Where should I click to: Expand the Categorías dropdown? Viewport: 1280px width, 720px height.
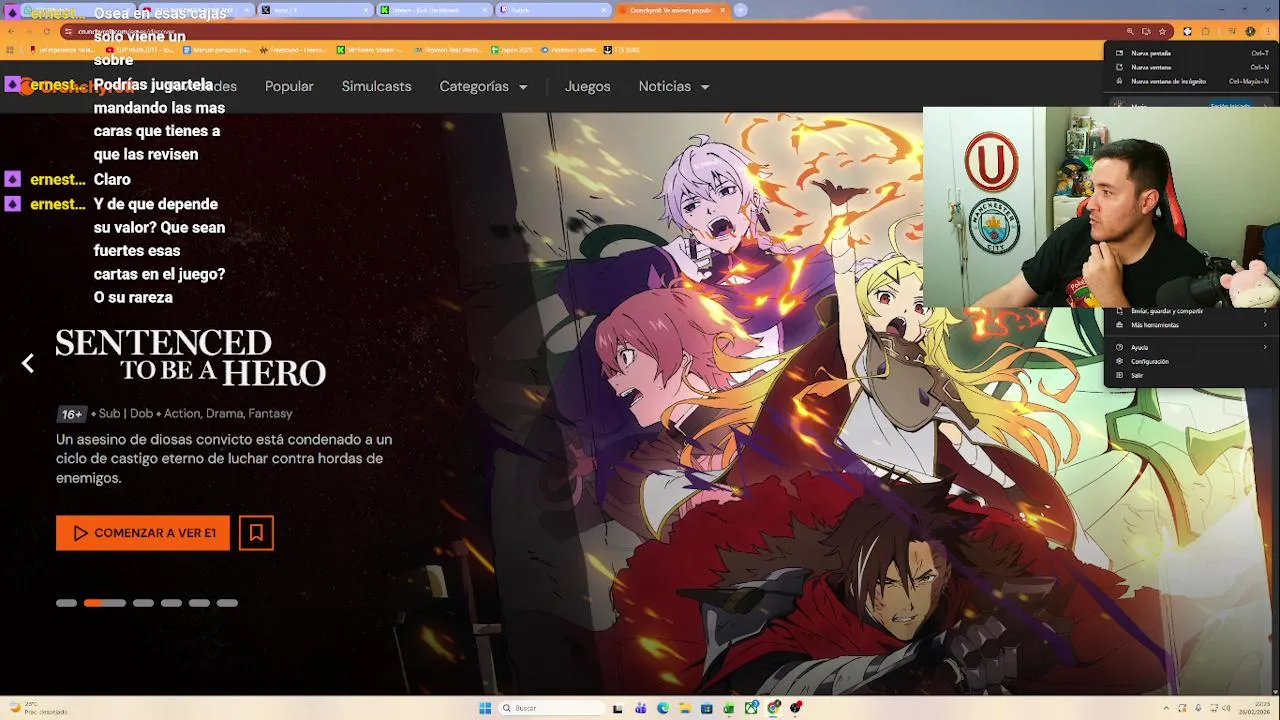(x=483, y=86)
